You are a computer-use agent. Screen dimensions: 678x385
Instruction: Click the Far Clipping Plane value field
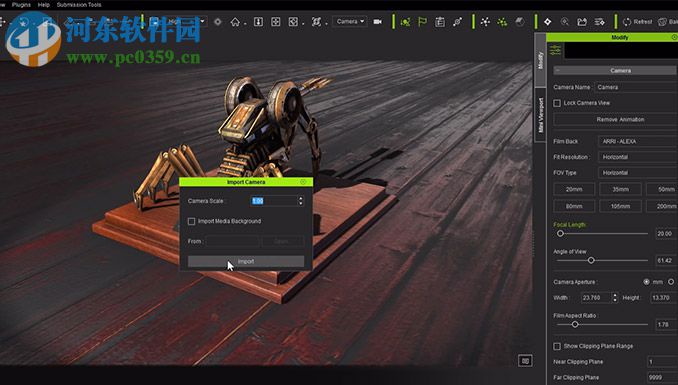662,377
